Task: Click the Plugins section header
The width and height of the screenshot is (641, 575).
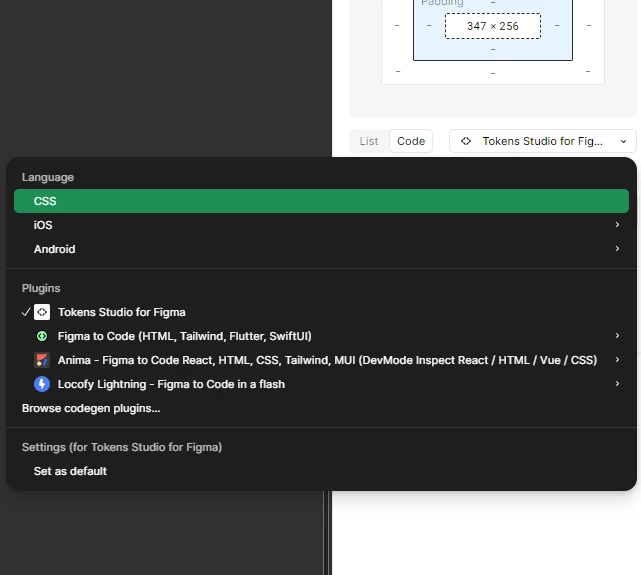Action: [41, 289]
